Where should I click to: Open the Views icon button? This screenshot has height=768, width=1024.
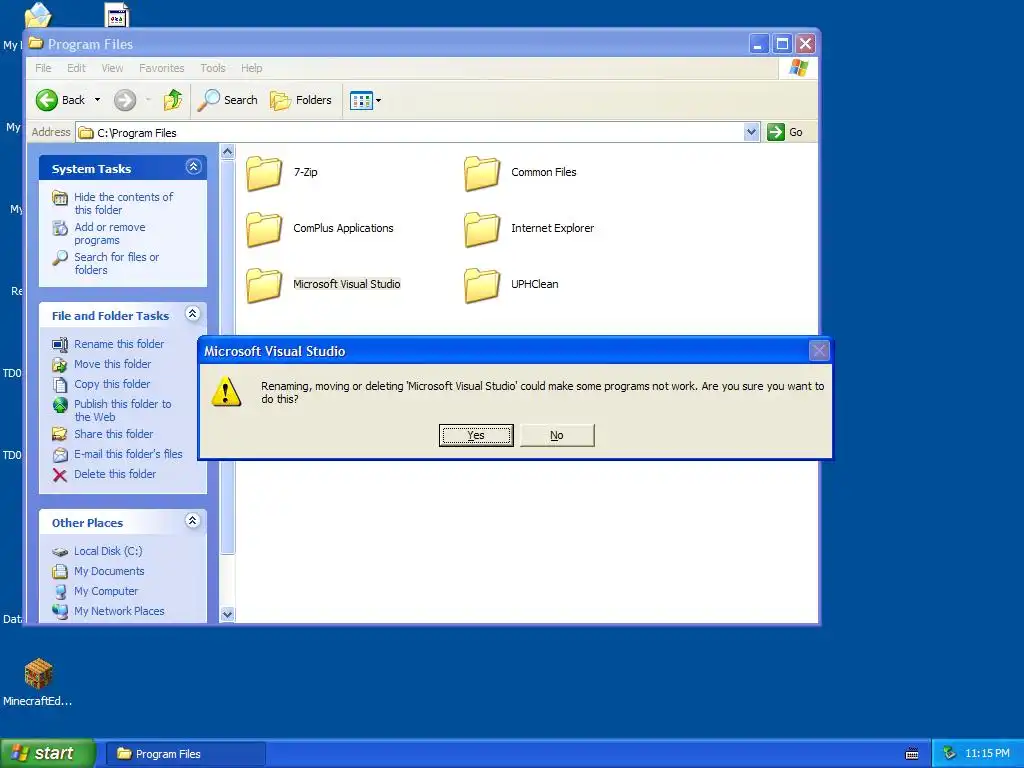[360, 100]
